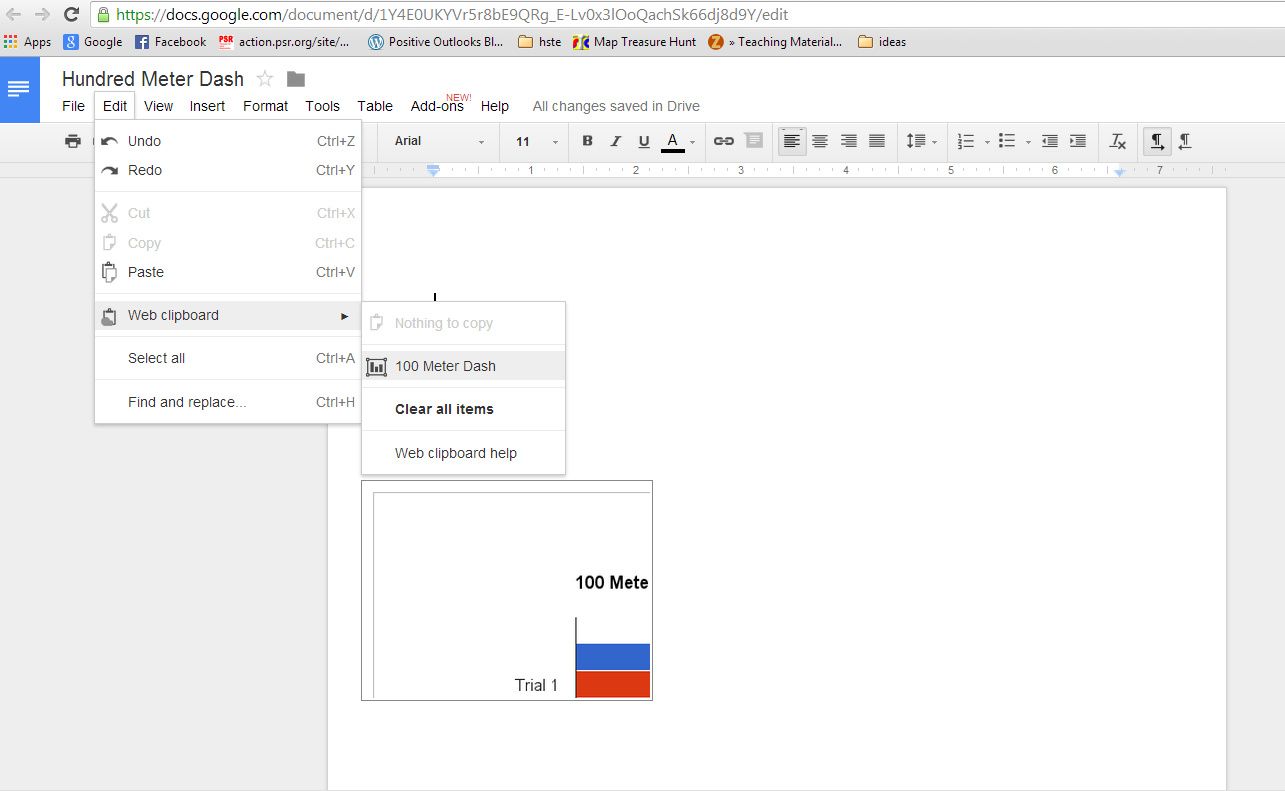Screen dimensions: 1285x791
Task: Expand the bulleted list options arrow
Action: click(1028, 142)
